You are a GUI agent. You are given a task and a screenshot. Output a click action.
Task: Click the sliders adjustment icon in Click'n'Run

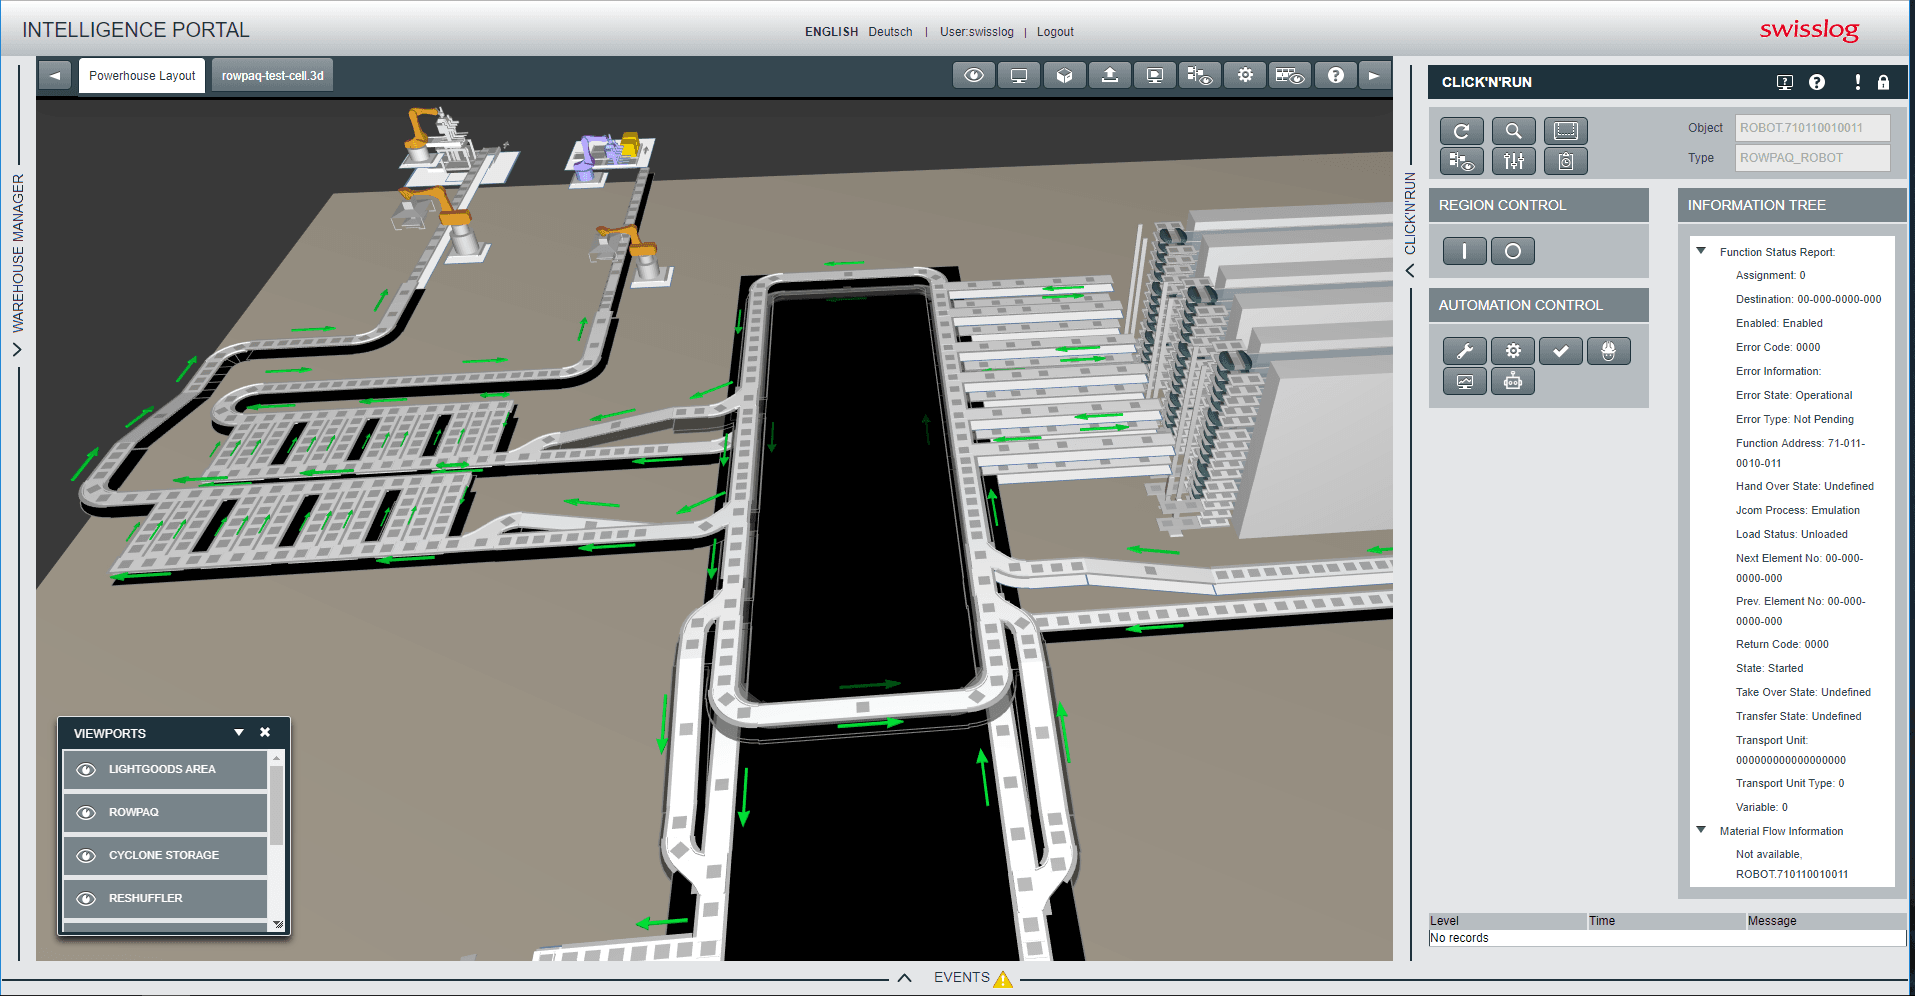pyautogui.click(x=1513, y=161)
